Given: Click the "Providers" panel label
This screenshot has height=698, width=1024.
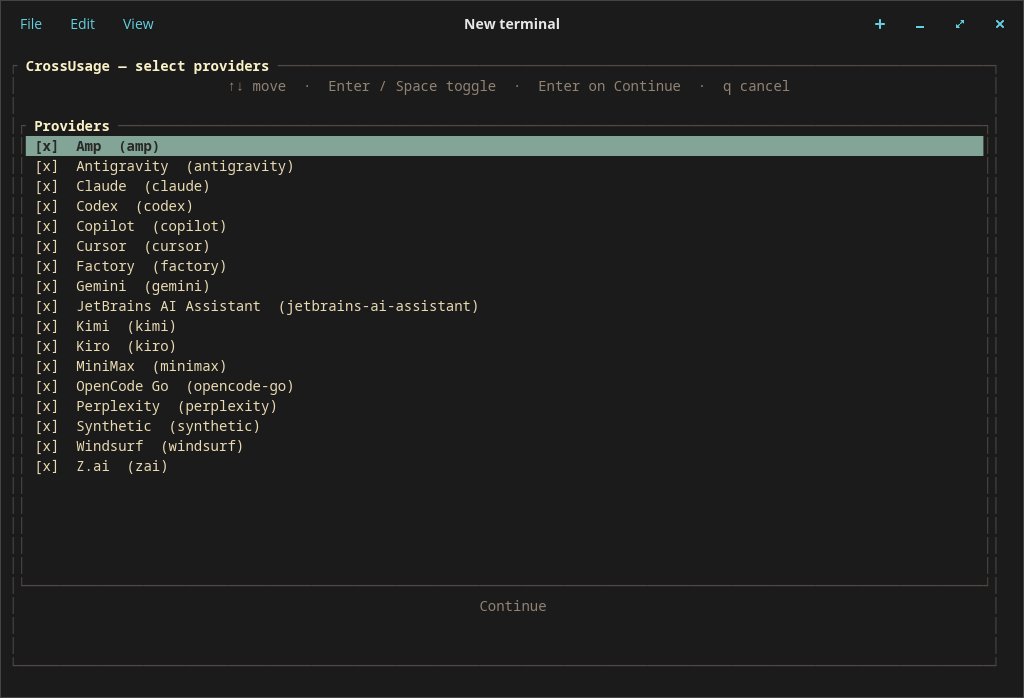Looking at the screenshot, I should tap(72, 126).
